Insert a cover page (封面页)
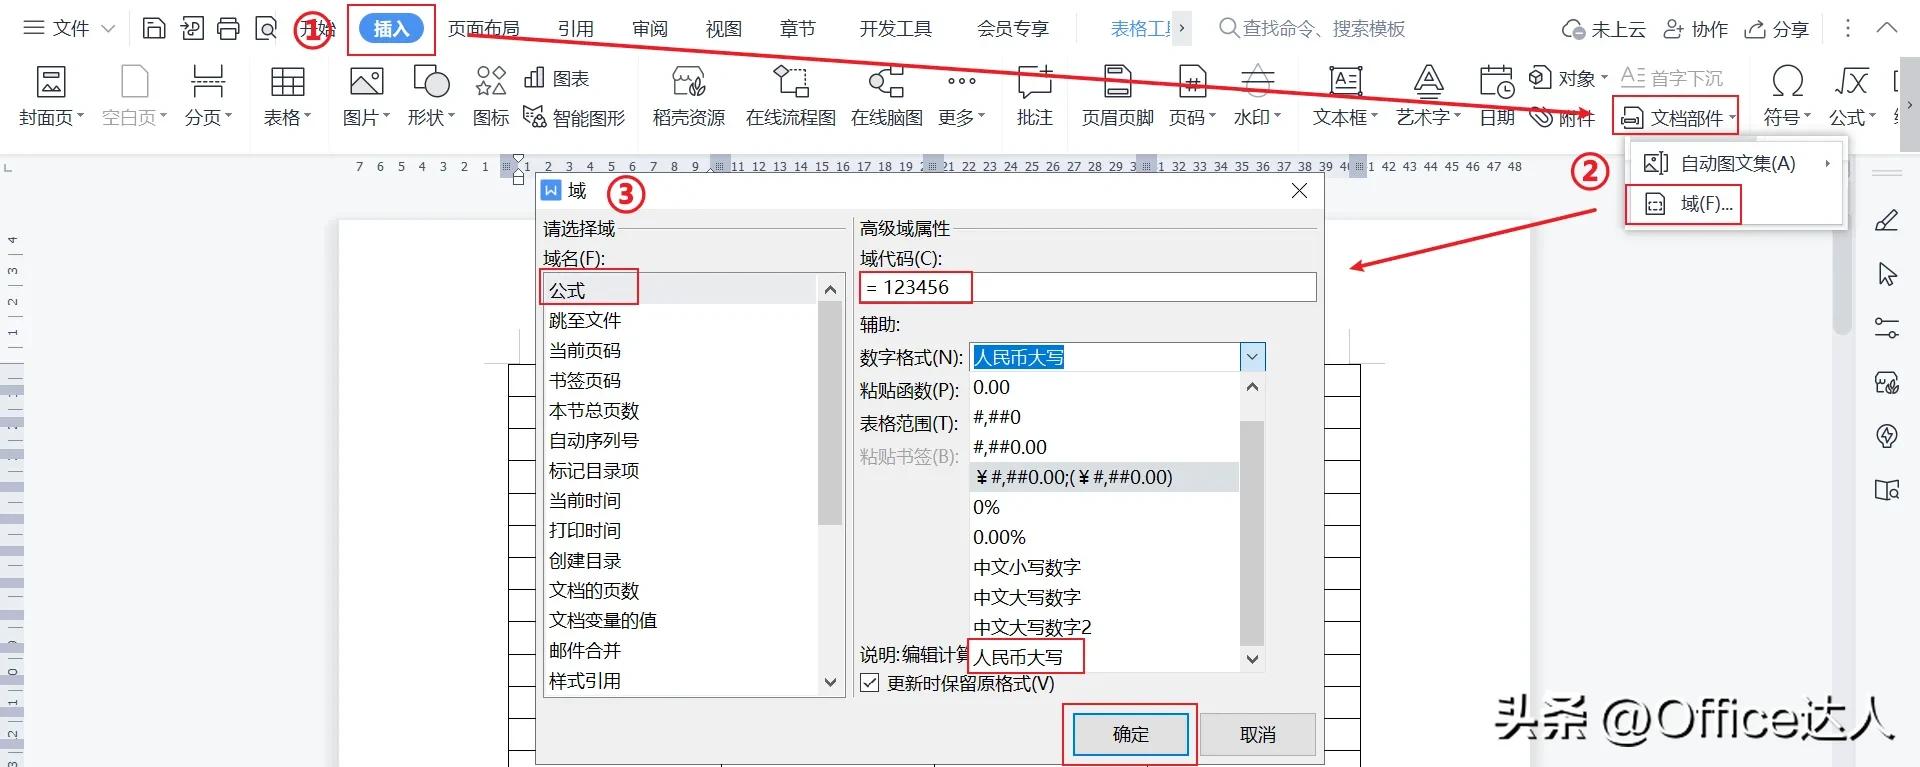The image size is (1920, 767). [51, 96]
